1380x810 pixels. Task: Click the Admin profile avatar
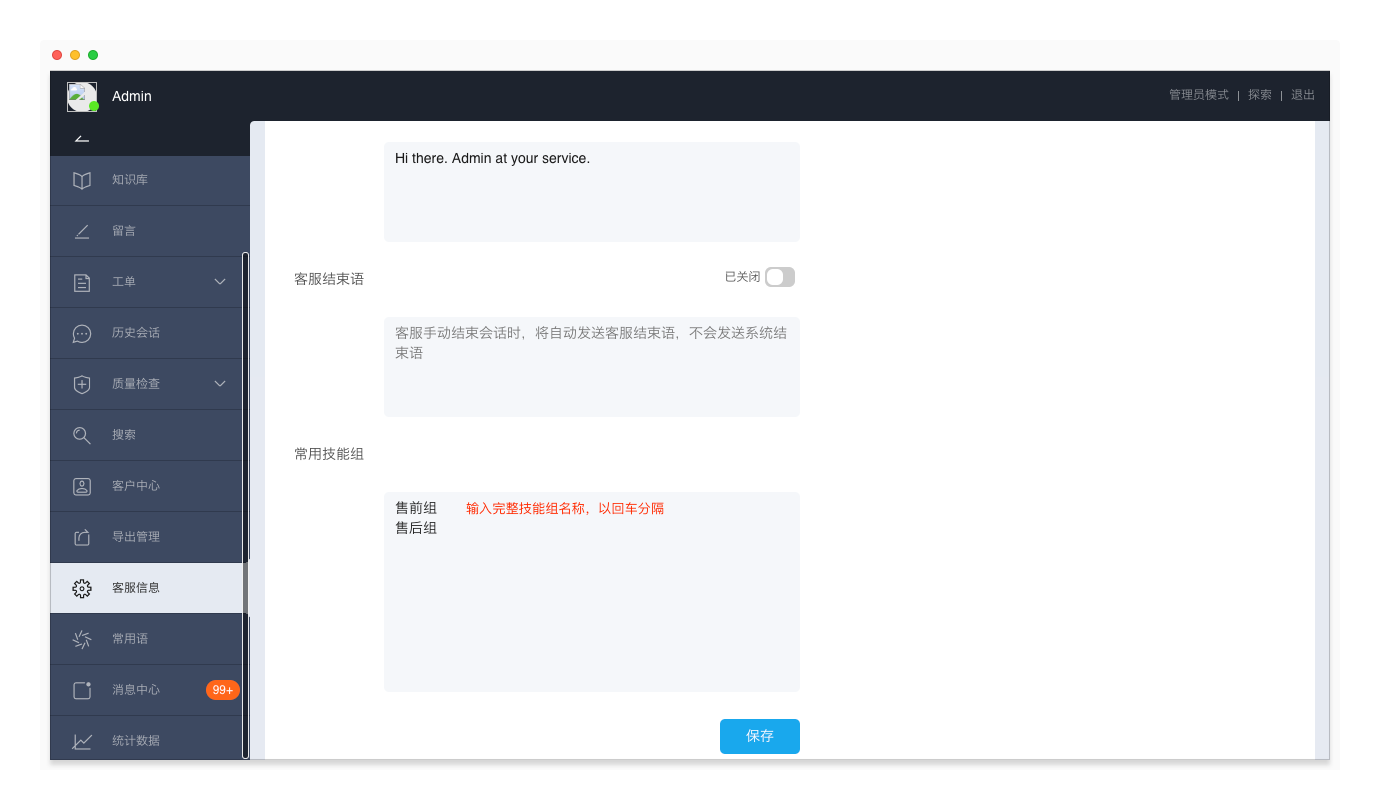[82, 95]
